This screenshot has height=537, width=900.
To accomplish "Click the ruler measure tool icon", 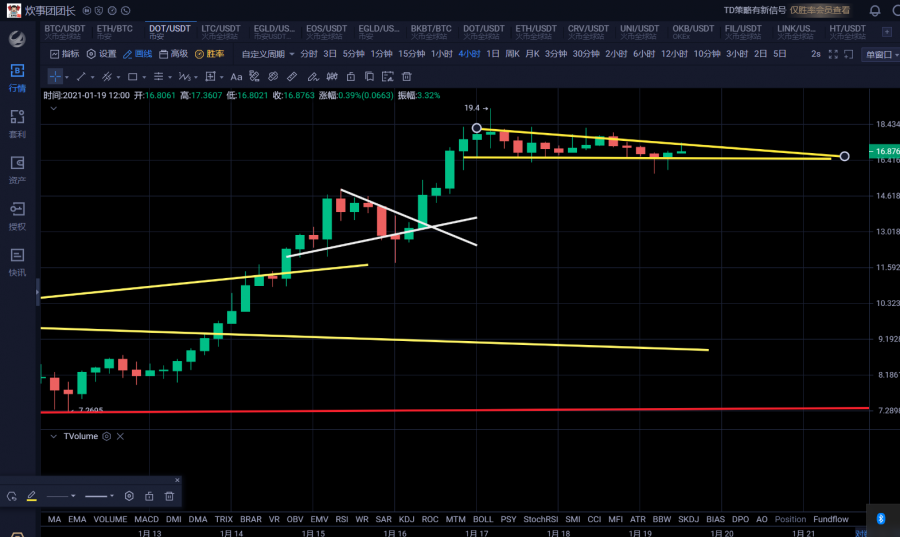I will click(292, 76).
